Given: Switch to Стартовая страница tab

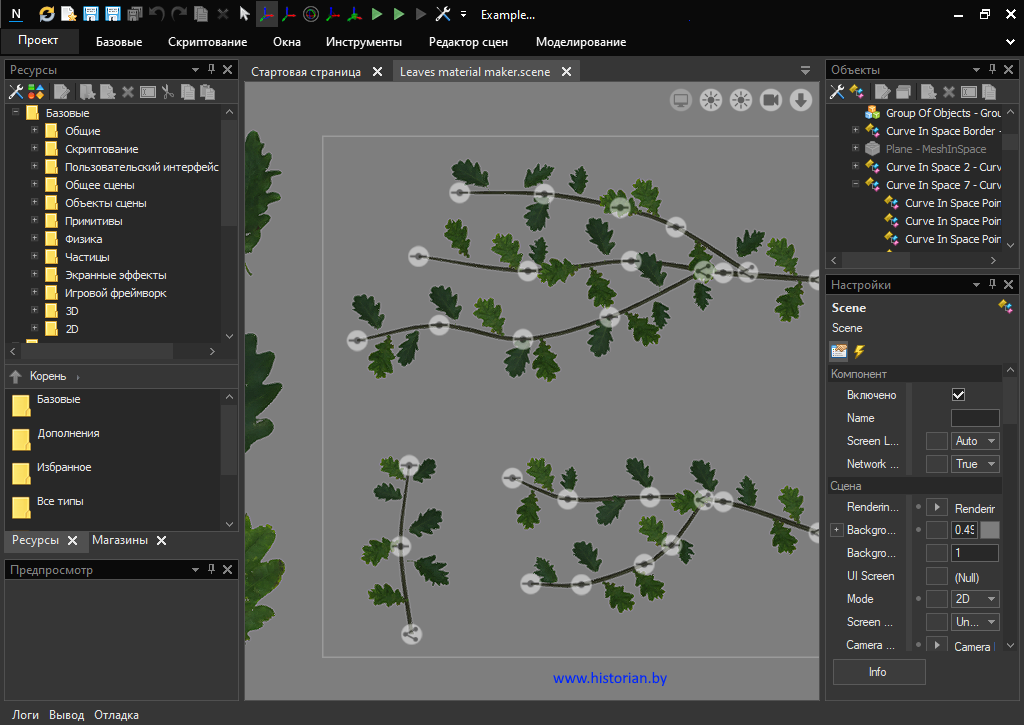Looking at the screenshot, I should (x=306, y=72).
